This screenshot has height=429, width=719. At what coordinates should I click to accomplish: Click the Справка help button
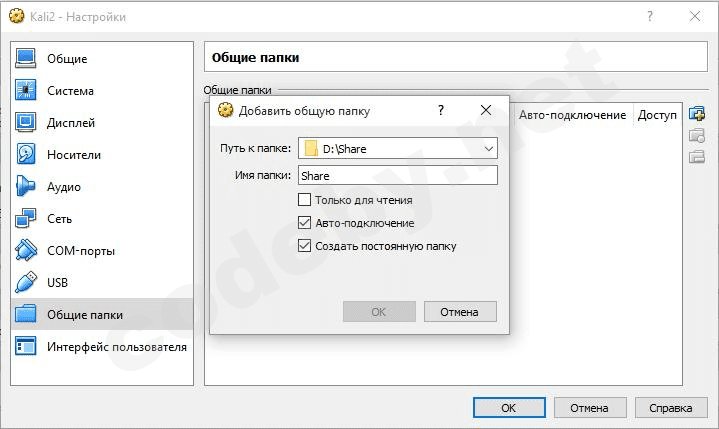(x=671, y=407)
